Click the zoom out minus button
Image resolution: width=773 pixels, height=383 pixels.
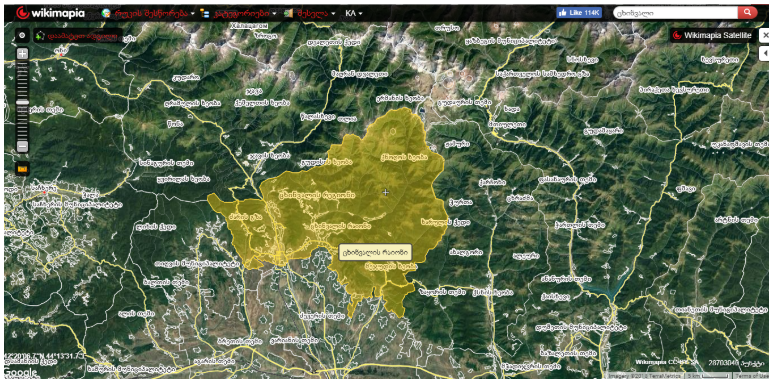coord(22,146)
